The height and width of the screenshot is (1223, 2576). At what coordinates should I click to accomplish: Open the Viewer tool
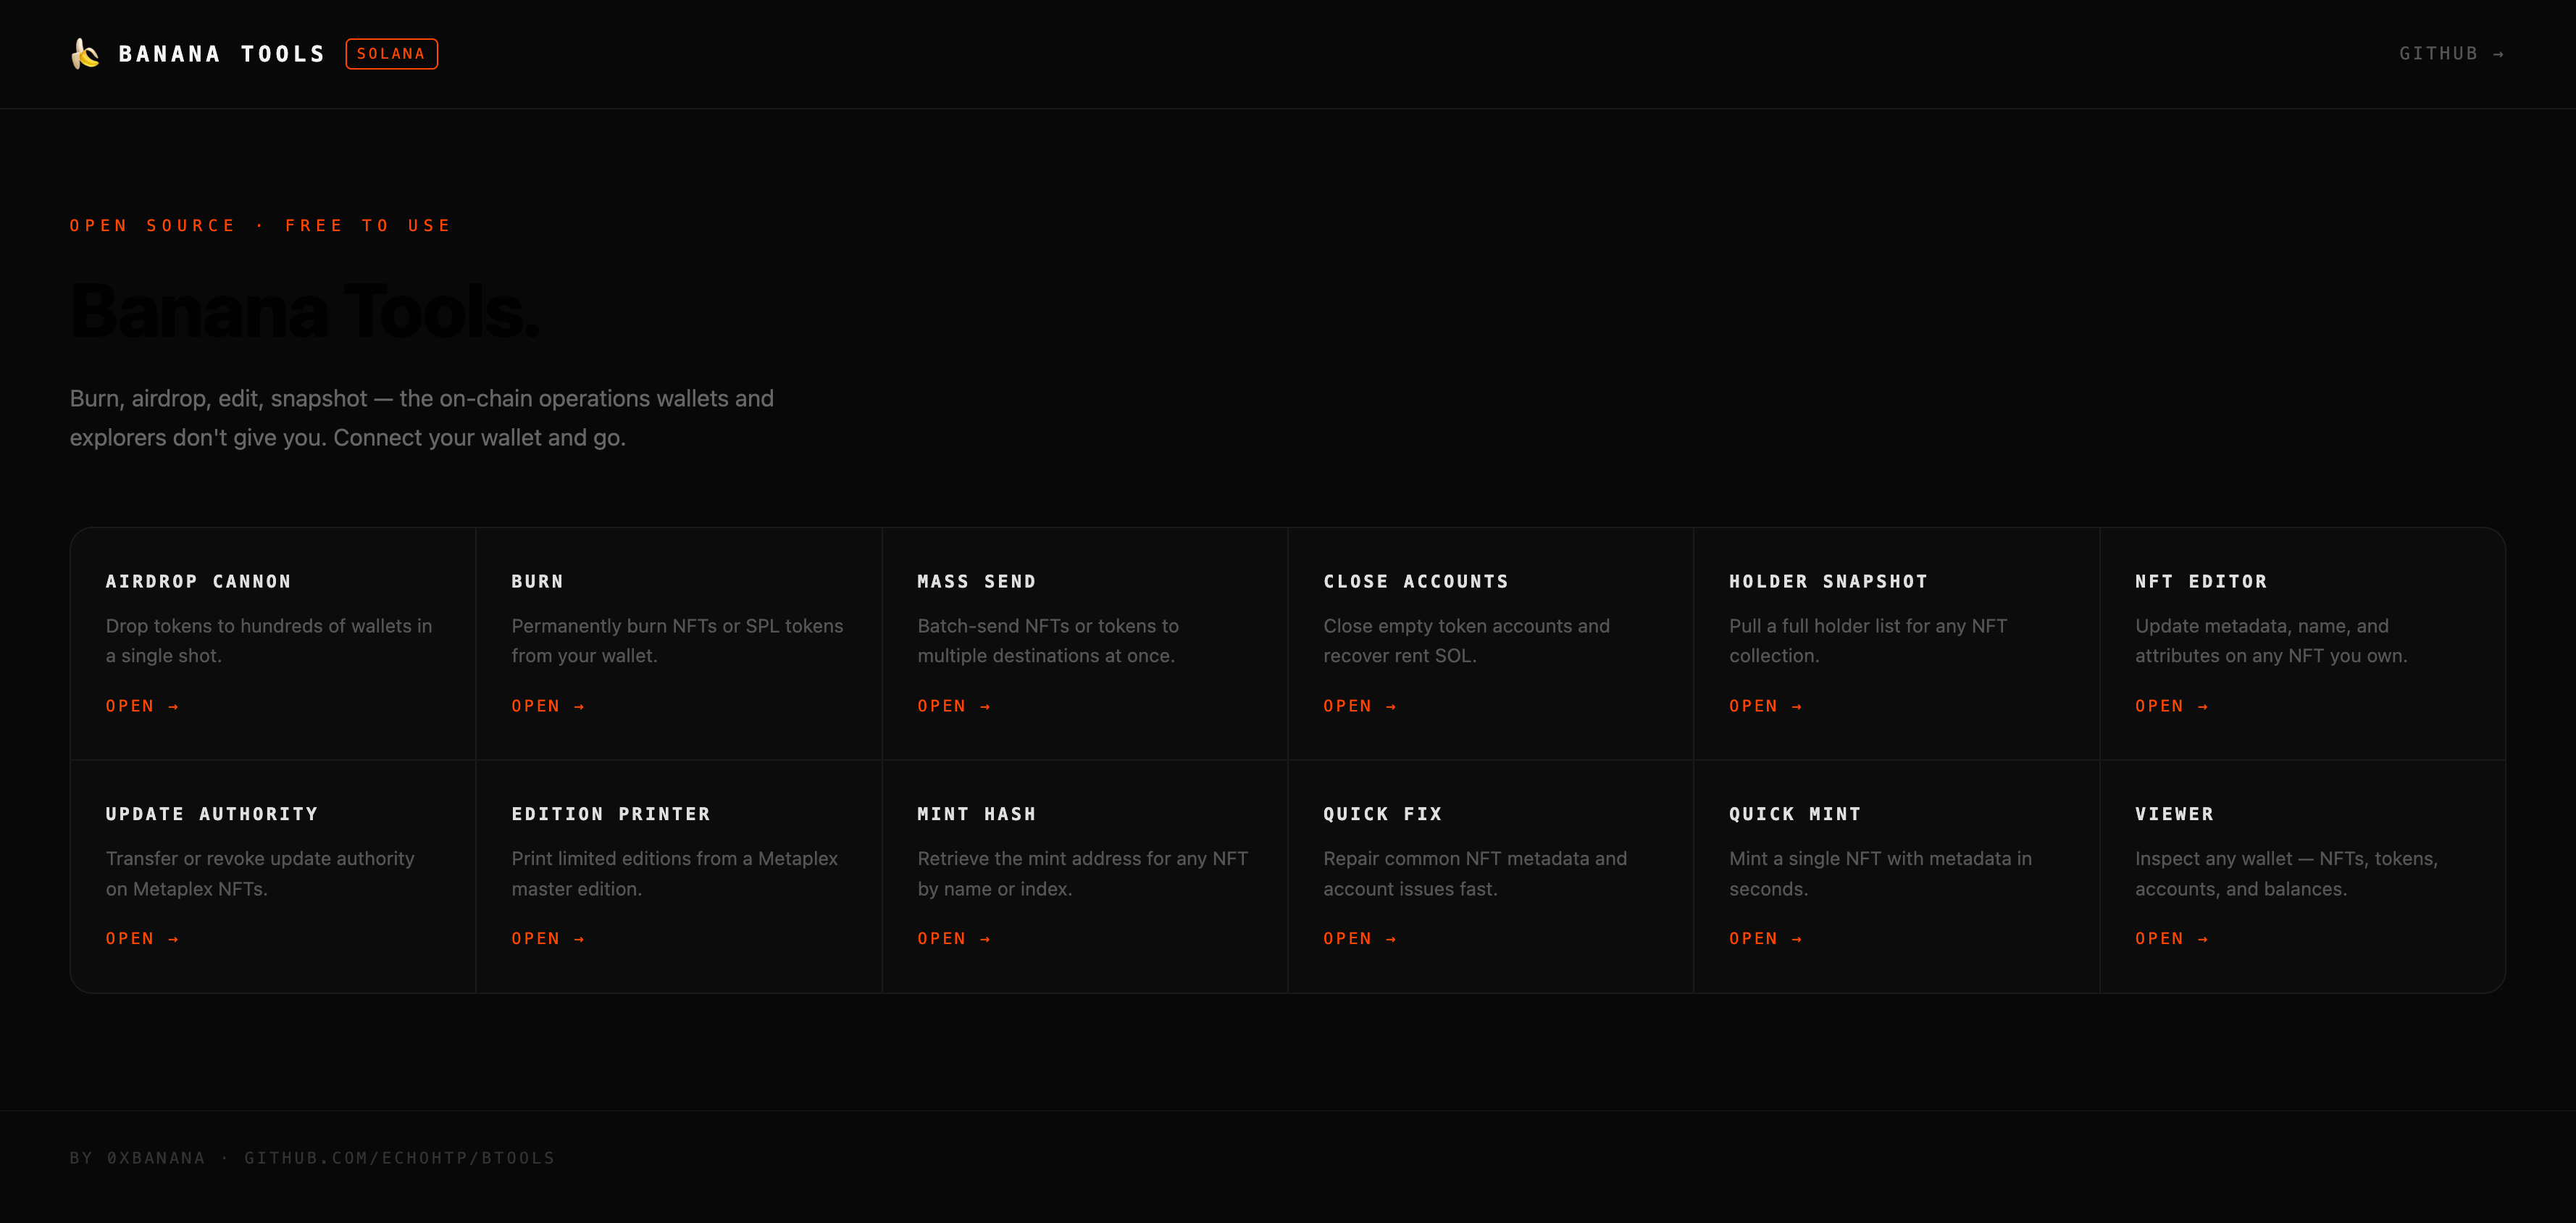coord(2172,939)
